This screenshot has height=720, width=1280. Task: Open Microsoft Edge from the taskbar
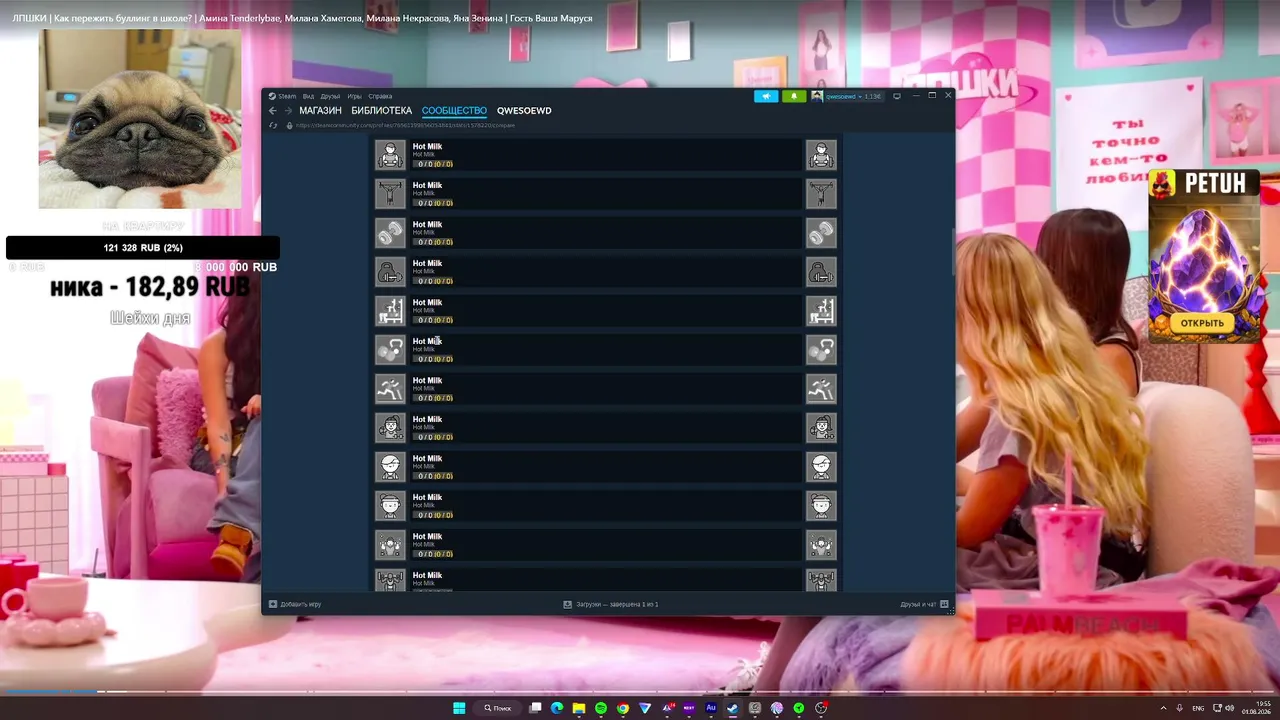tap(557, 708)
